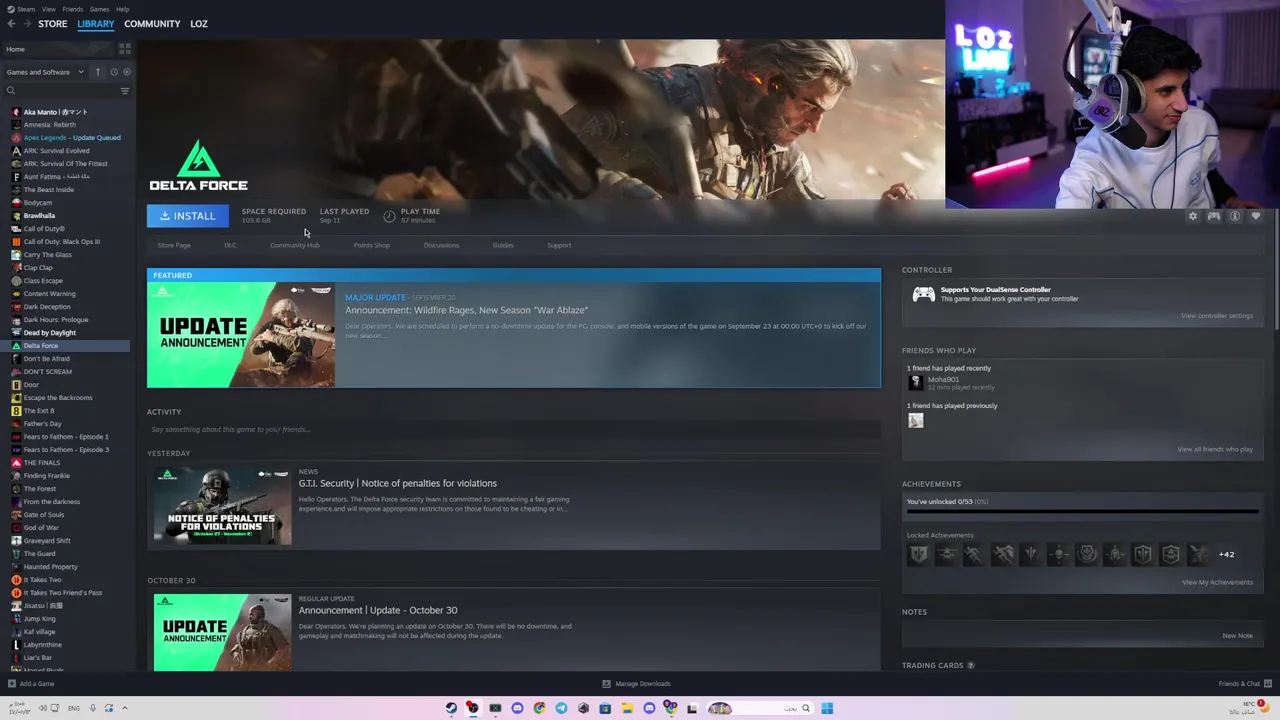The image size is (1280, 720).
Task: Open the Points Shop link
Action: pyautogui.click(x=371, y=245)
